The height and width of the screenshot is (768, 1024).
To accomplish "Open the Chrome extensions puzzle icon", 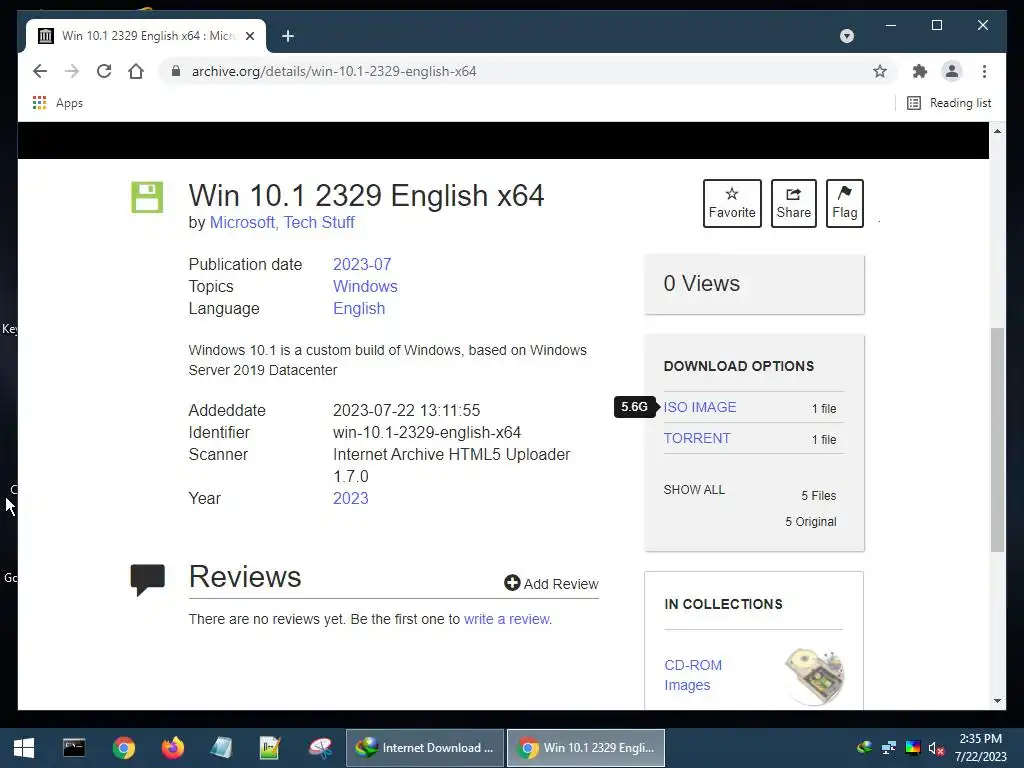I will coord(920,71).
